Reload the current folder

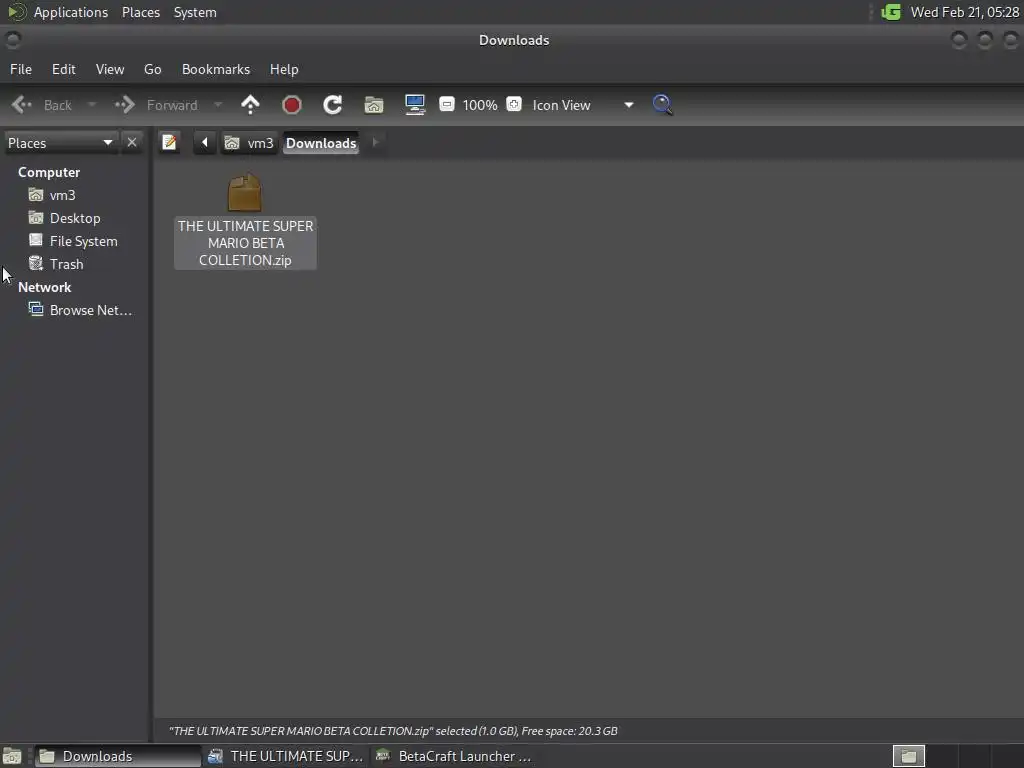(x=332, y=104)
